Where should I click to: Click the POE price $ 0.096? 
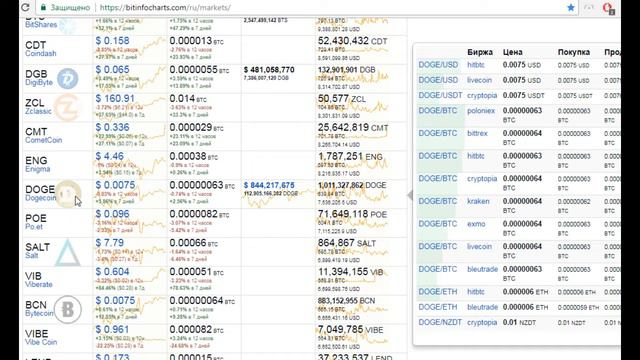click(x=112, y=214)
